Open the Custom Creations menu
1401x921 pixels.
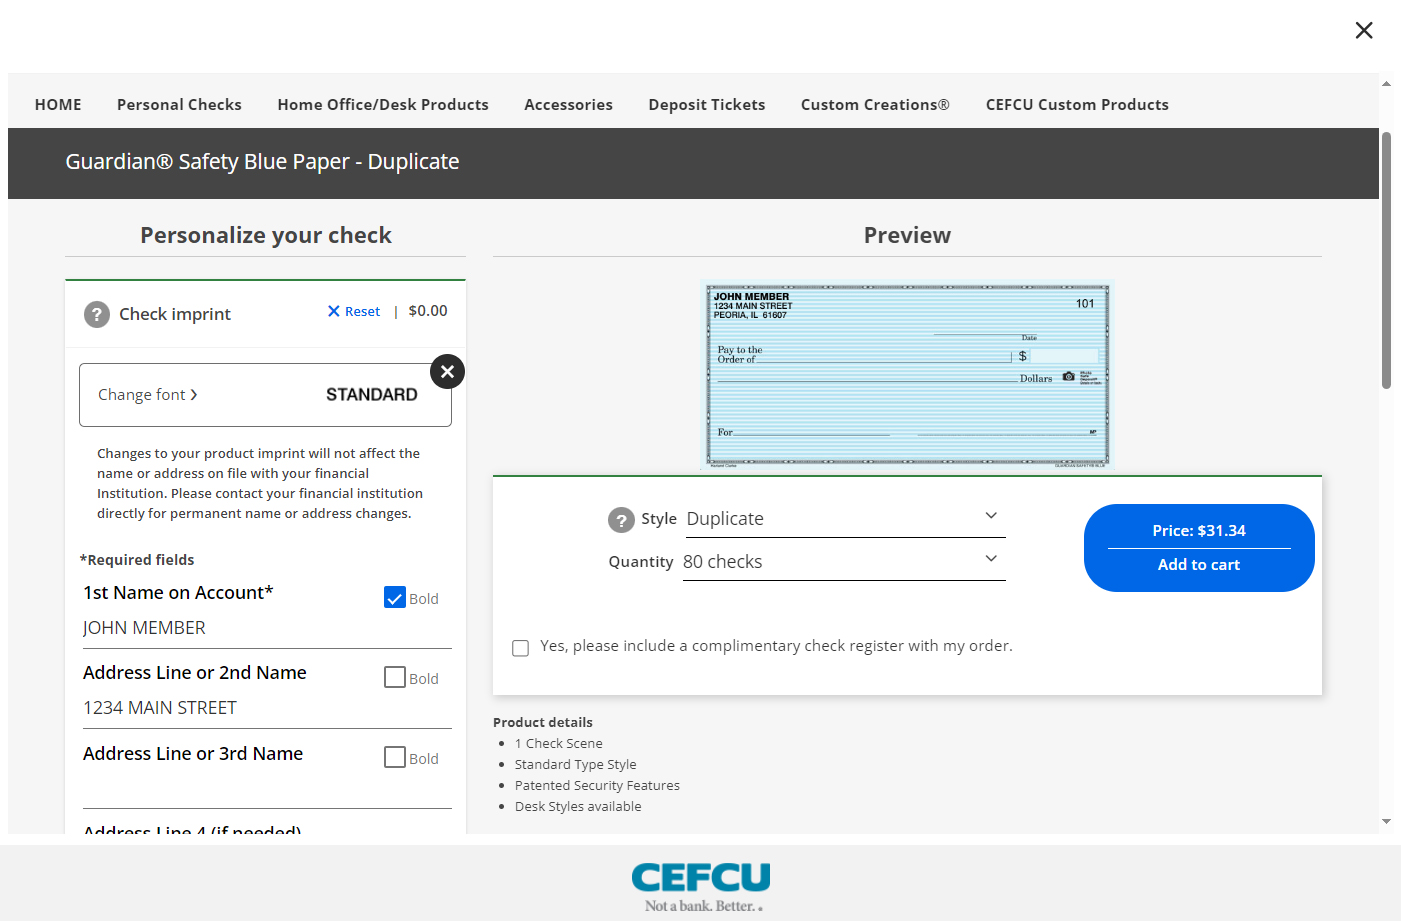[875, 104]
